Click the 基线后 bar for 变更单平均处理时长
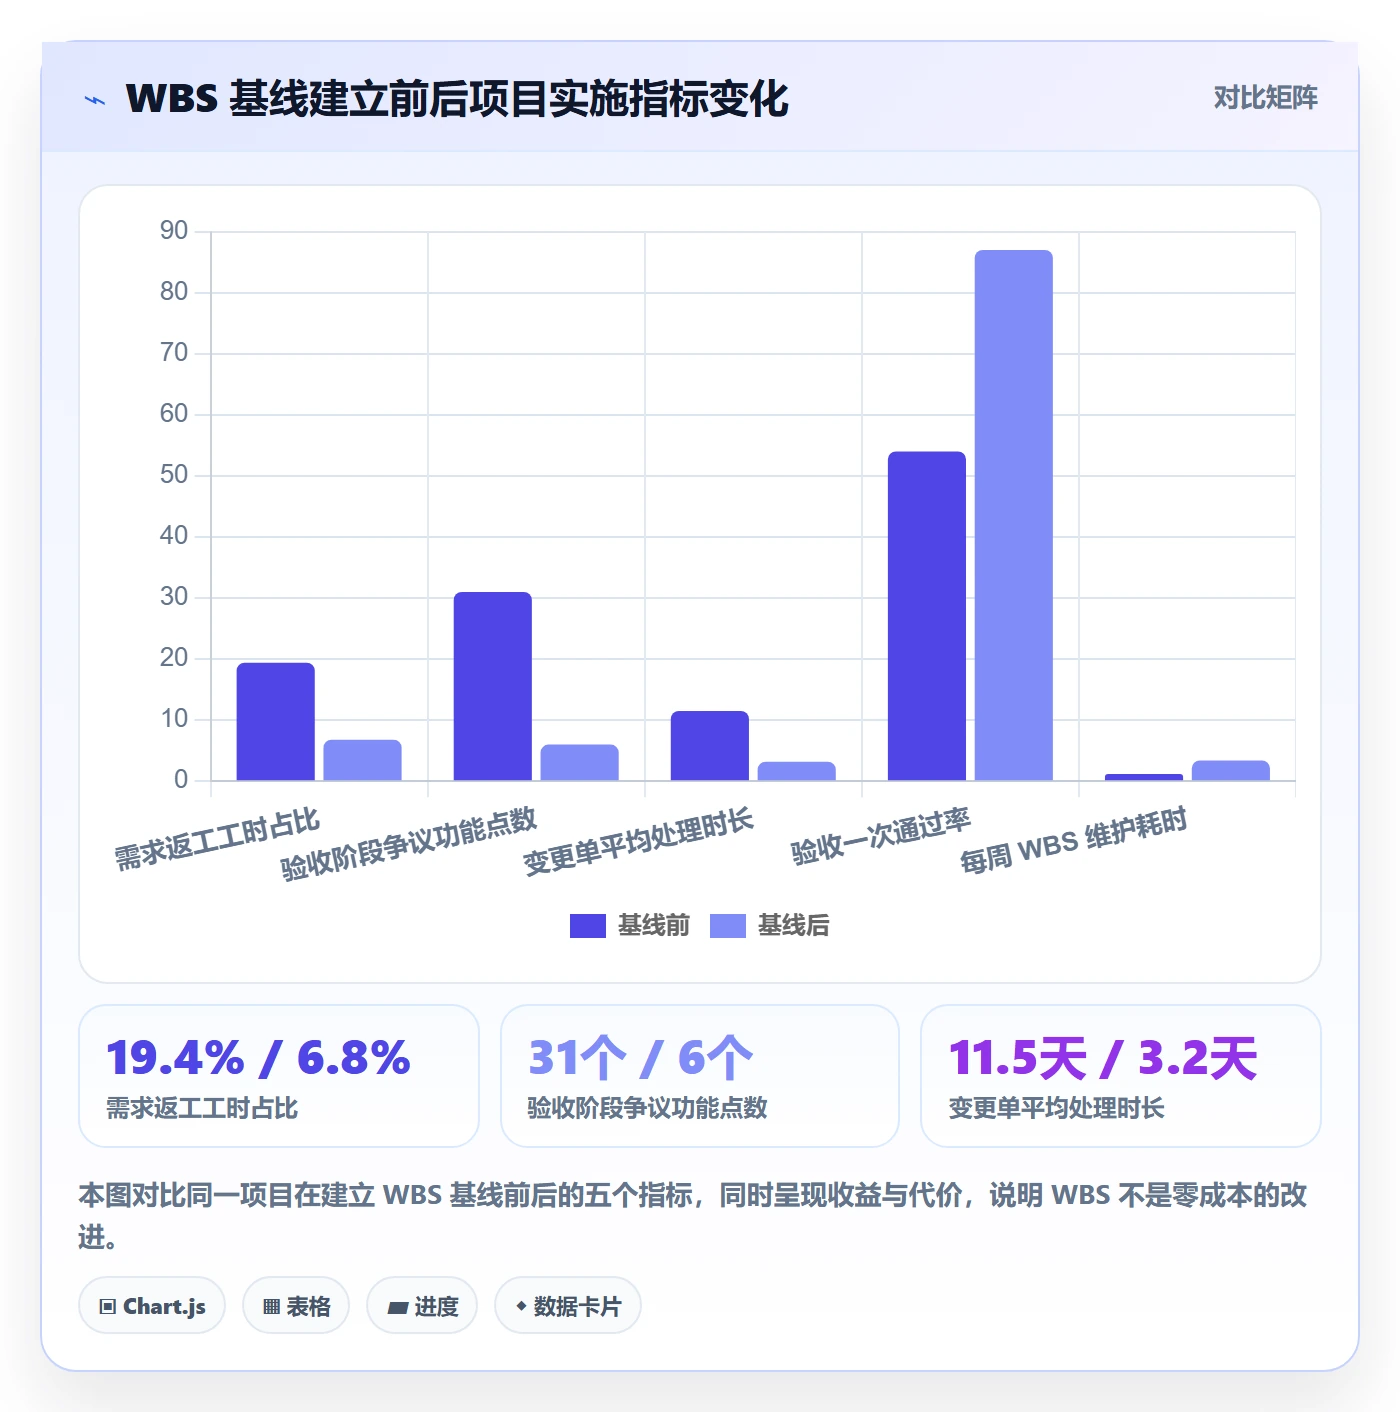 coord(797,771)
